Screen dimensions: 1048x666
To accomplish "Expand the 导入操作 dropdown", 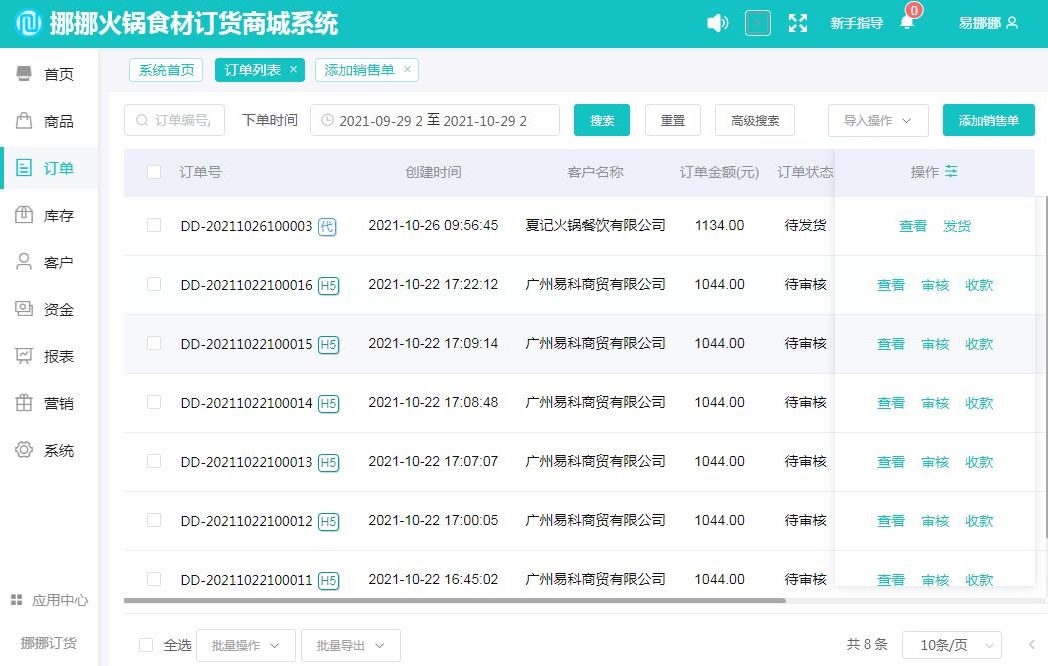I will pyautogui.click(x=877, y=118).
